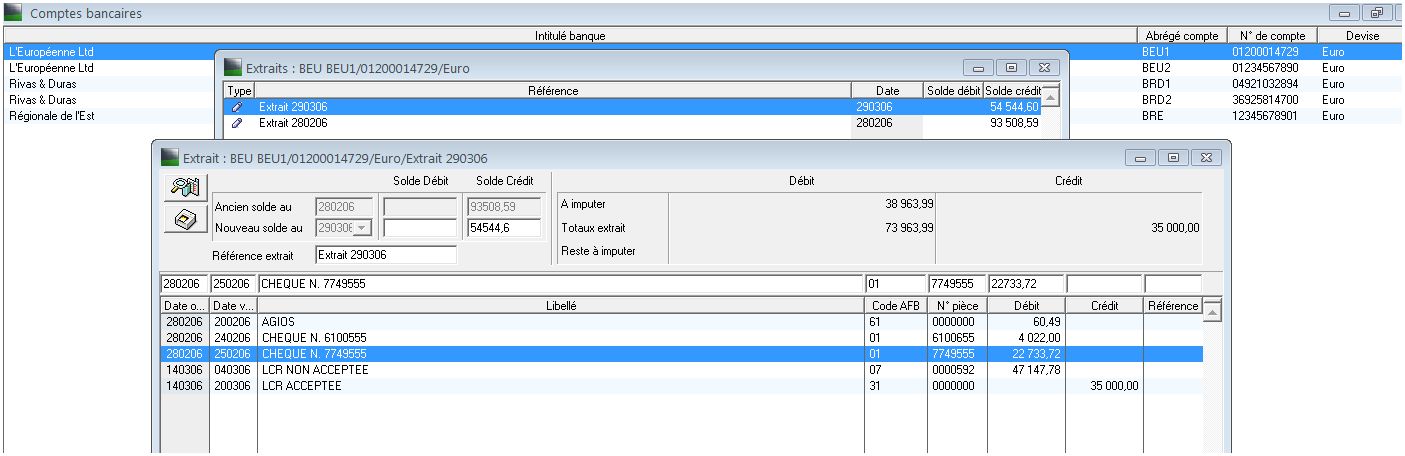This screenshot has height=456, width=1405.
Task: Click the pencil type icon of Extrait 290306
Action: tap(237, 107)
